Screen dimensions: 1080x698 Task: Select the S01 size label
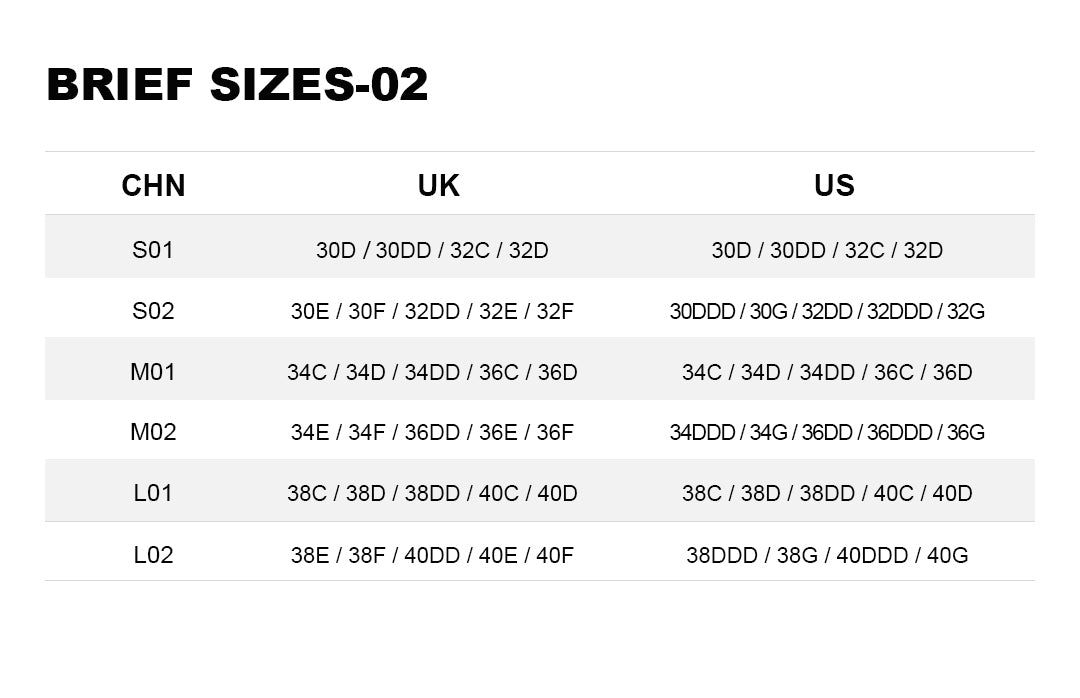point(153,249)
